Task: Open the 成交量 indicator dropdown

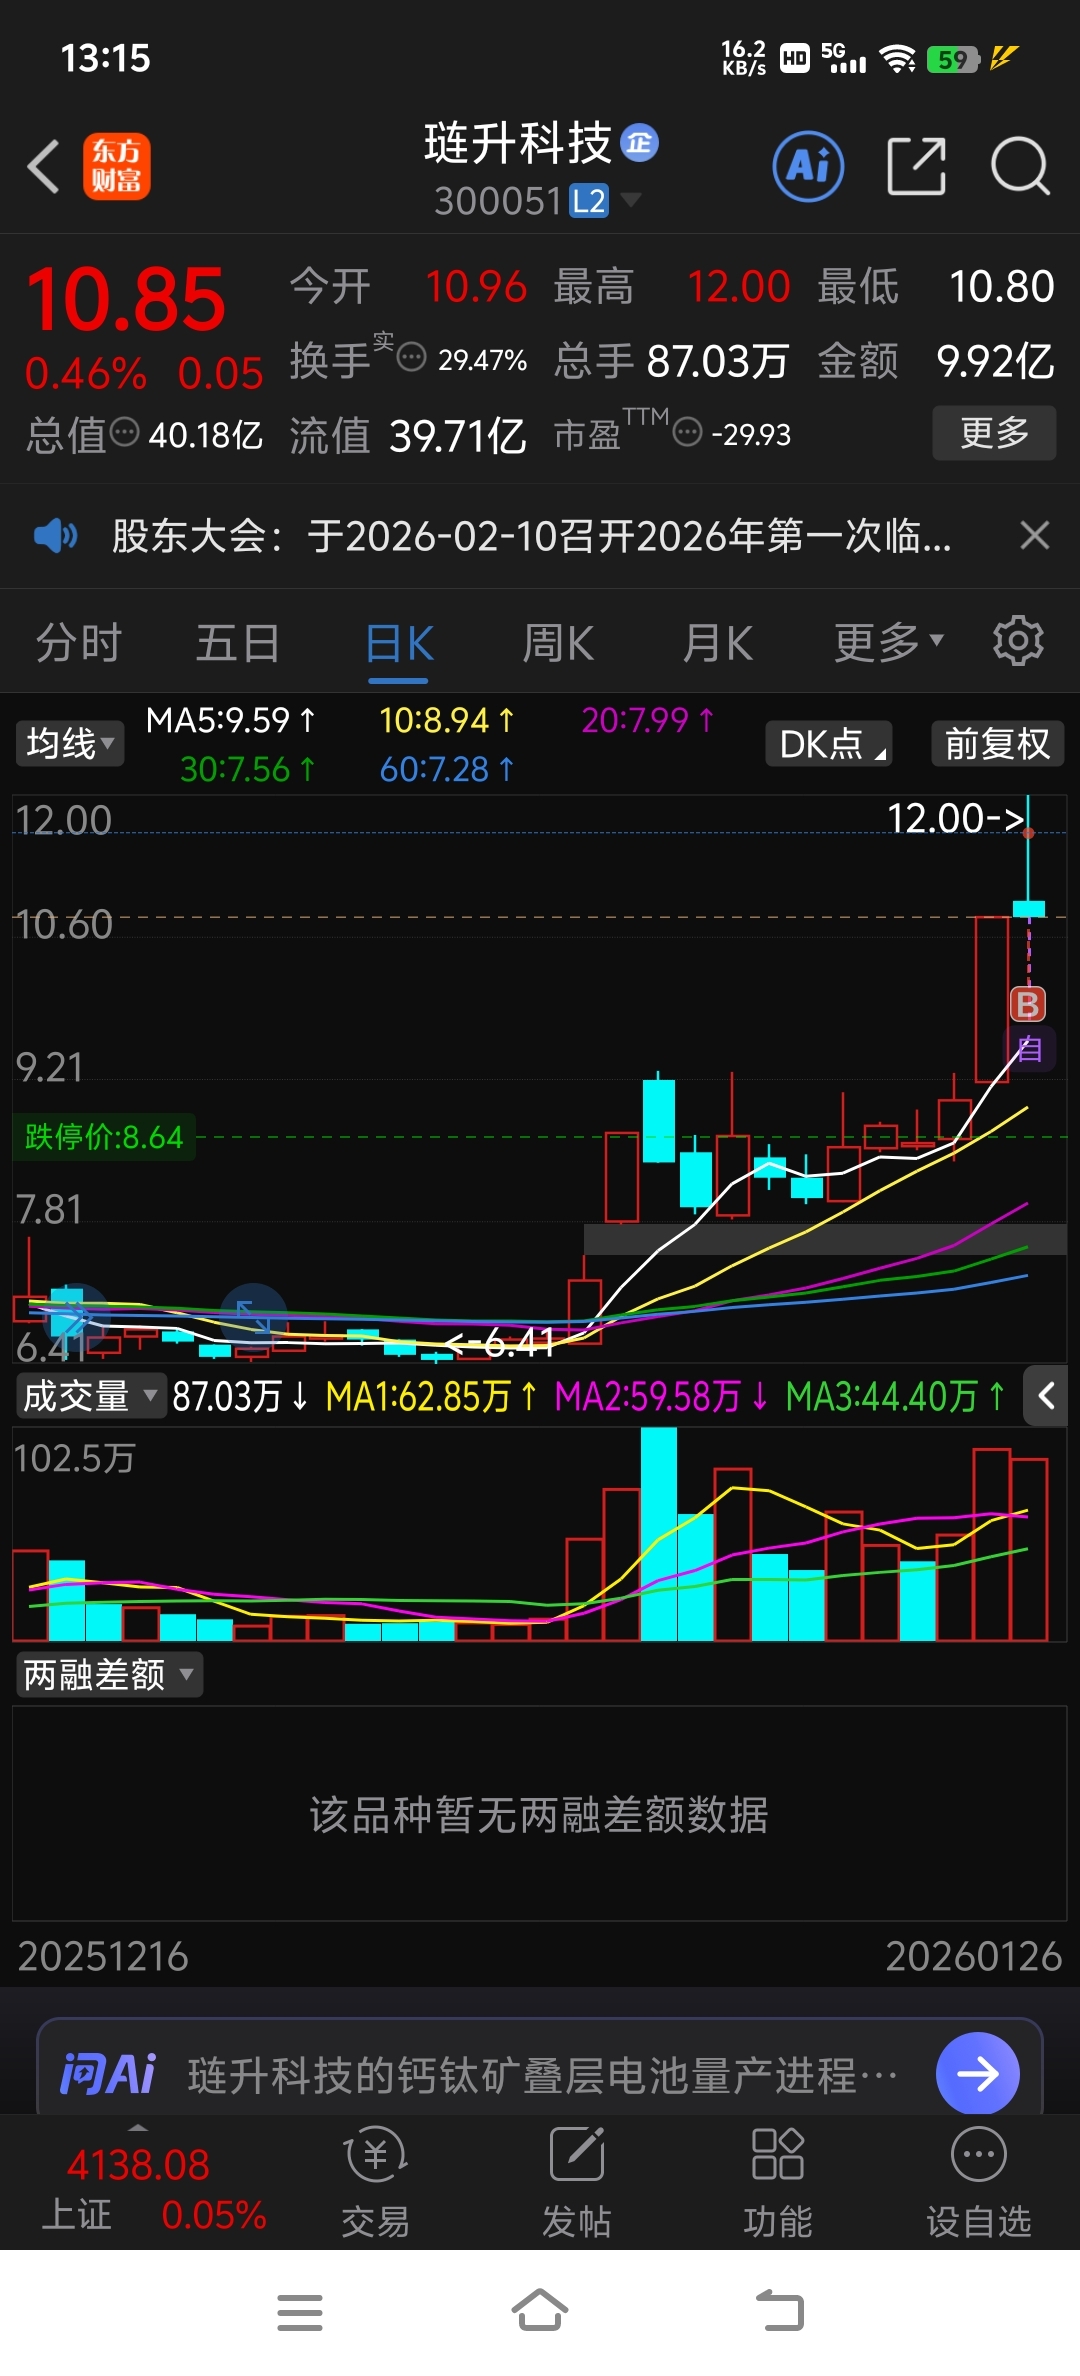Action: [90, 1396]
